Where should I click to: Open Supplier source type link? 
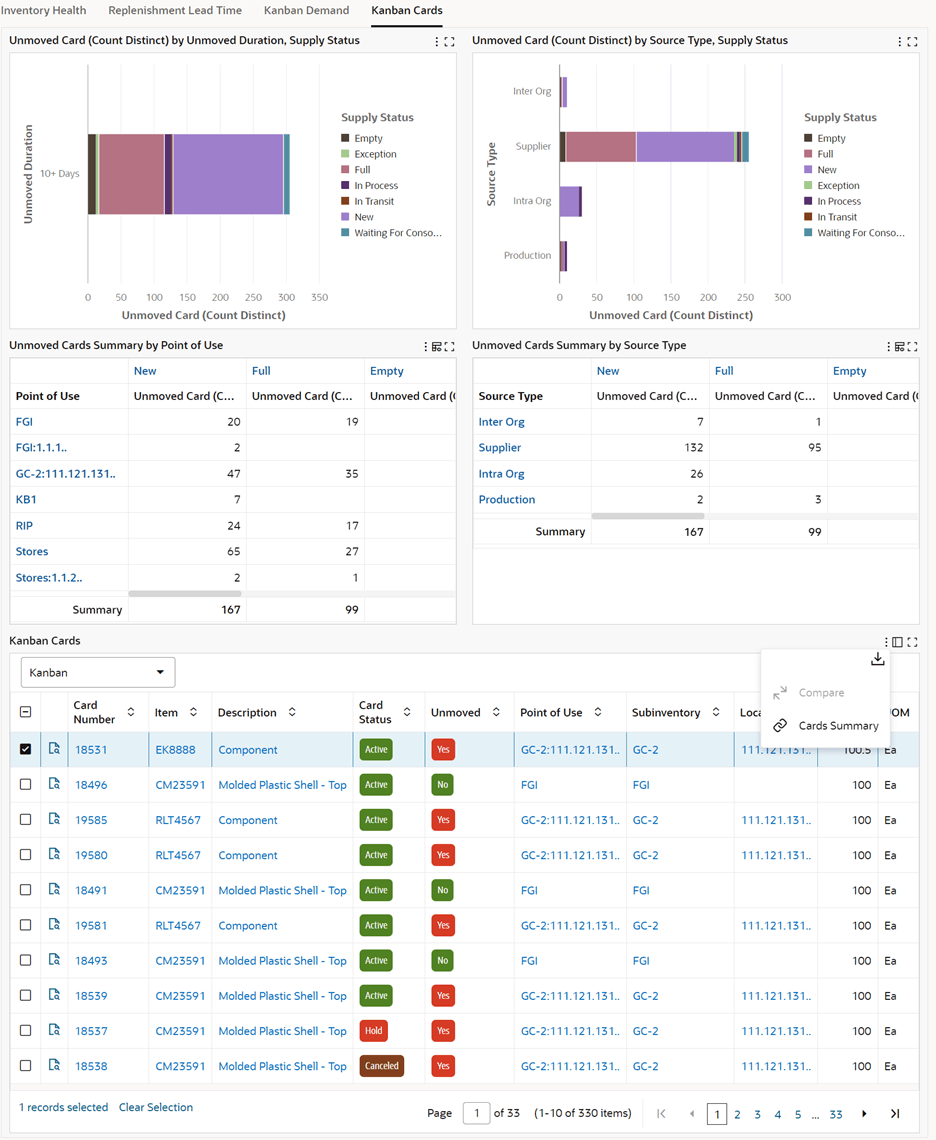coord(500,447)
